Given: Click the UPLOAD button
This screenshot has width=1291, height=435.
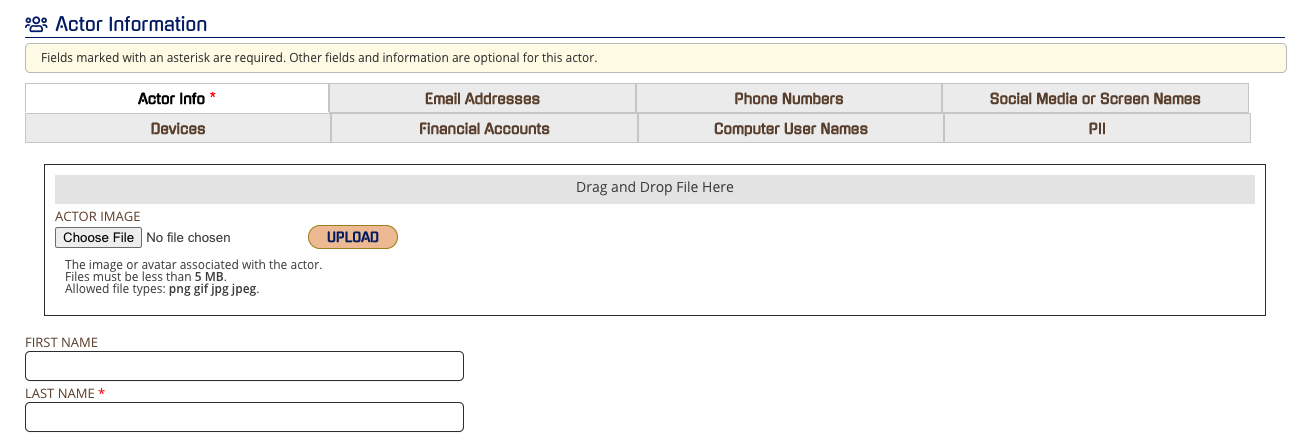Looking at the screenshot, I should click(x=353, y=237).
